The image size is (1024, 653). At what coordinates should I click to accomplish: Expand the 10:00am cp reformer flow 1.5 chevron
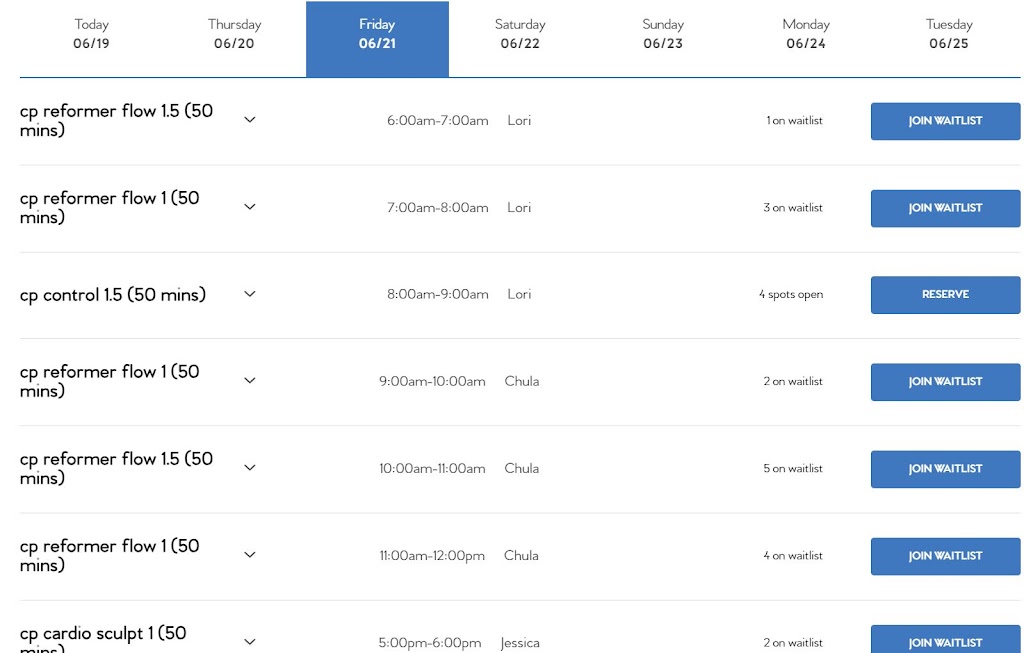pyautogui.click(x=250, y=468)
